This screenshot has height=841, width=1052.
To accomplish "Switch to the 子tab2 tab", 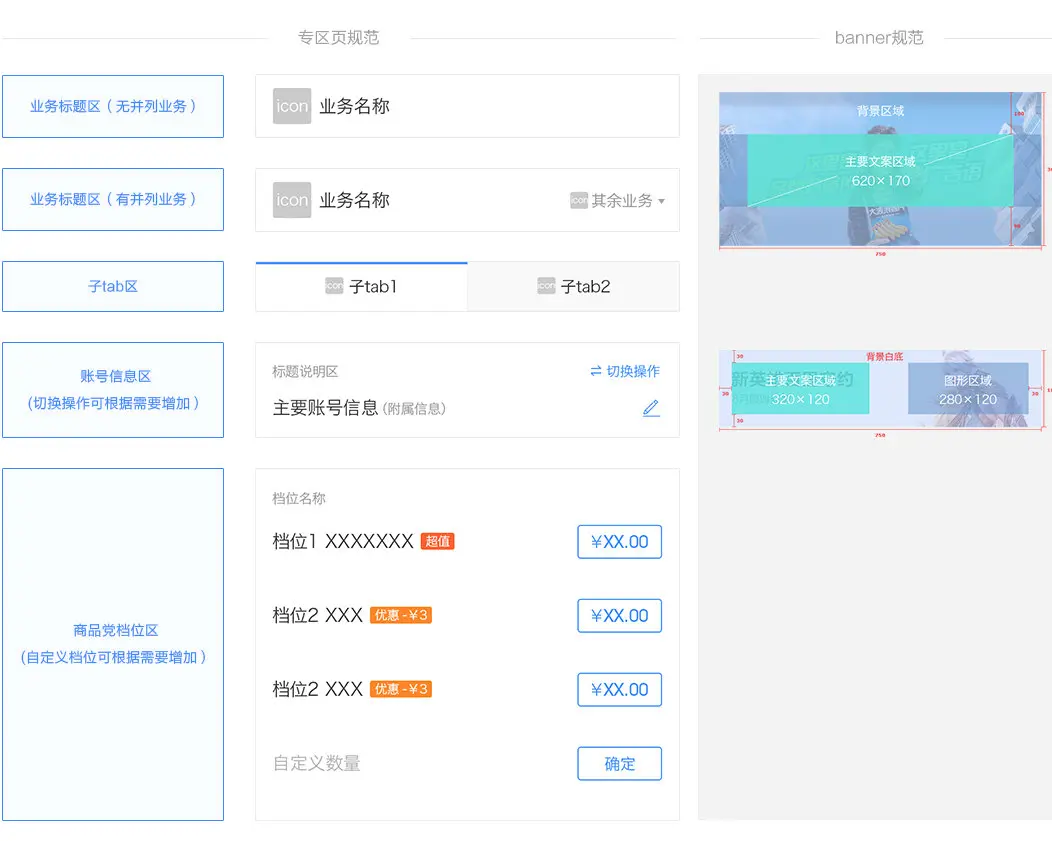I will coord(574,286).
